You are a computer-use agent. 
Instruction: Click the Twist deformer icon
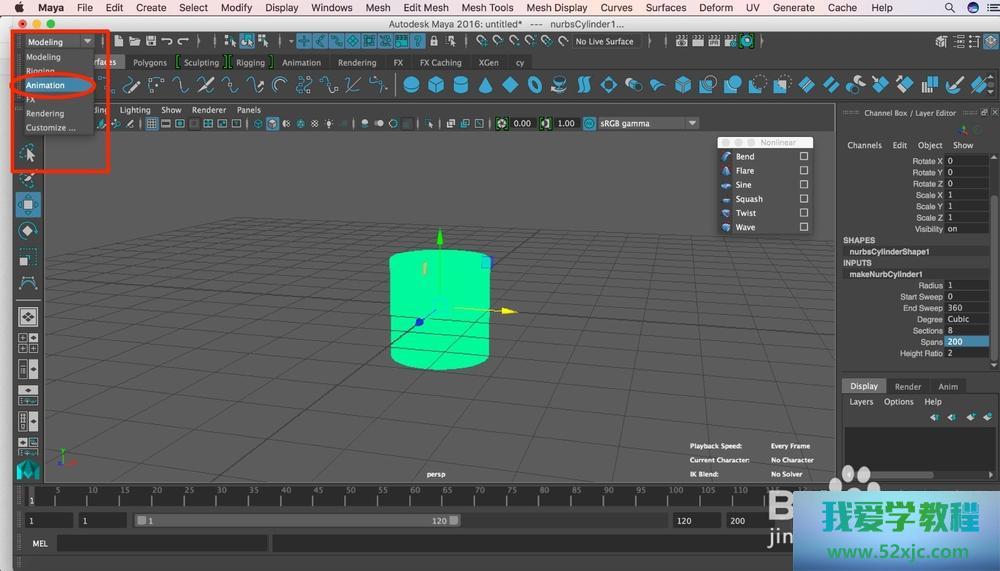(x=727, y=213)
